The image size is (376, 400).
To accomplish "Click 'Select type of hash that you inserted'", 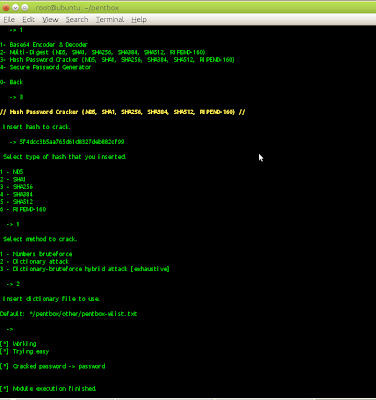I will click(64, 157).
